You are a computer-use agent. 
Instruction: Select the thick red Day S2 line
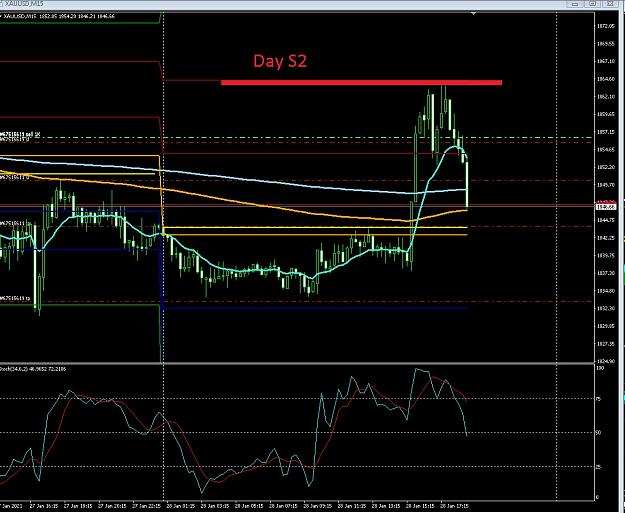click(x=361, y=83)
